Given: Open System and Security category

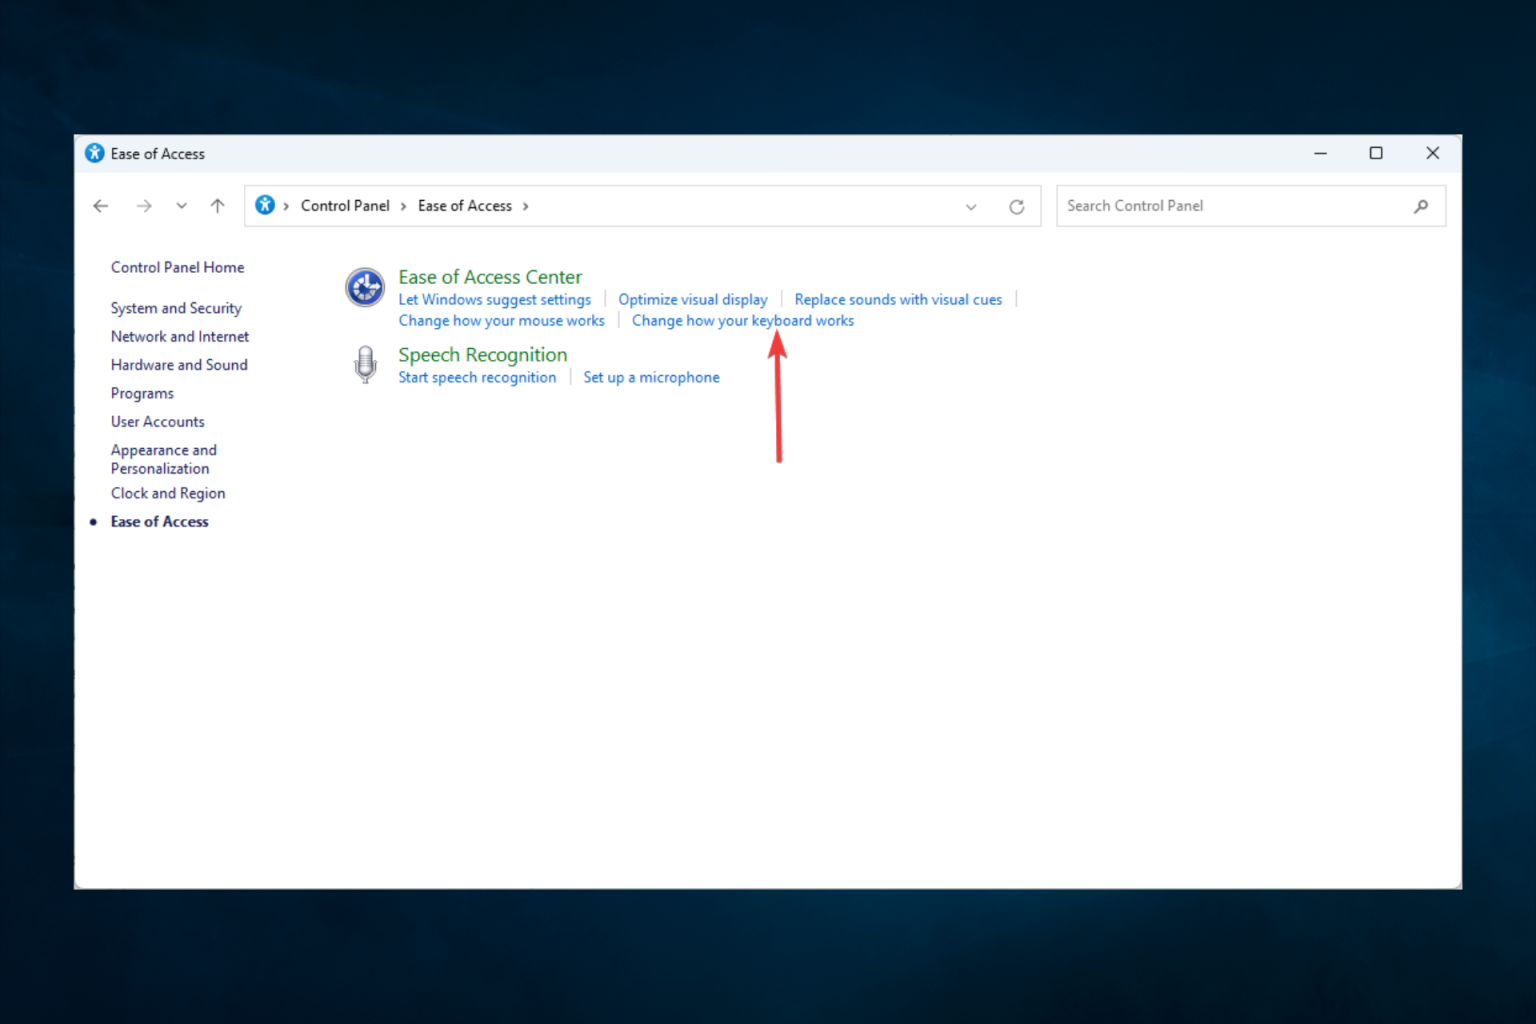Looking at the screenshot, I should [x=176, y=308].
